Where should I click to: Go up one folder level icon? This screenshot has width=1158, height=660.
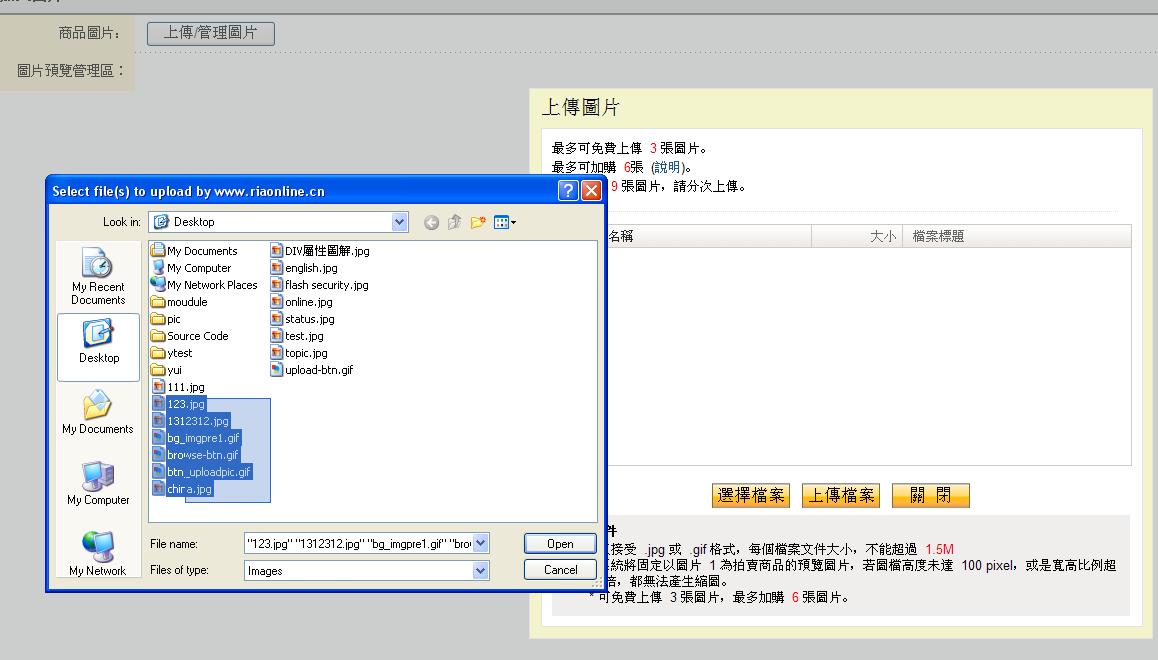click(x=454, y=222)
